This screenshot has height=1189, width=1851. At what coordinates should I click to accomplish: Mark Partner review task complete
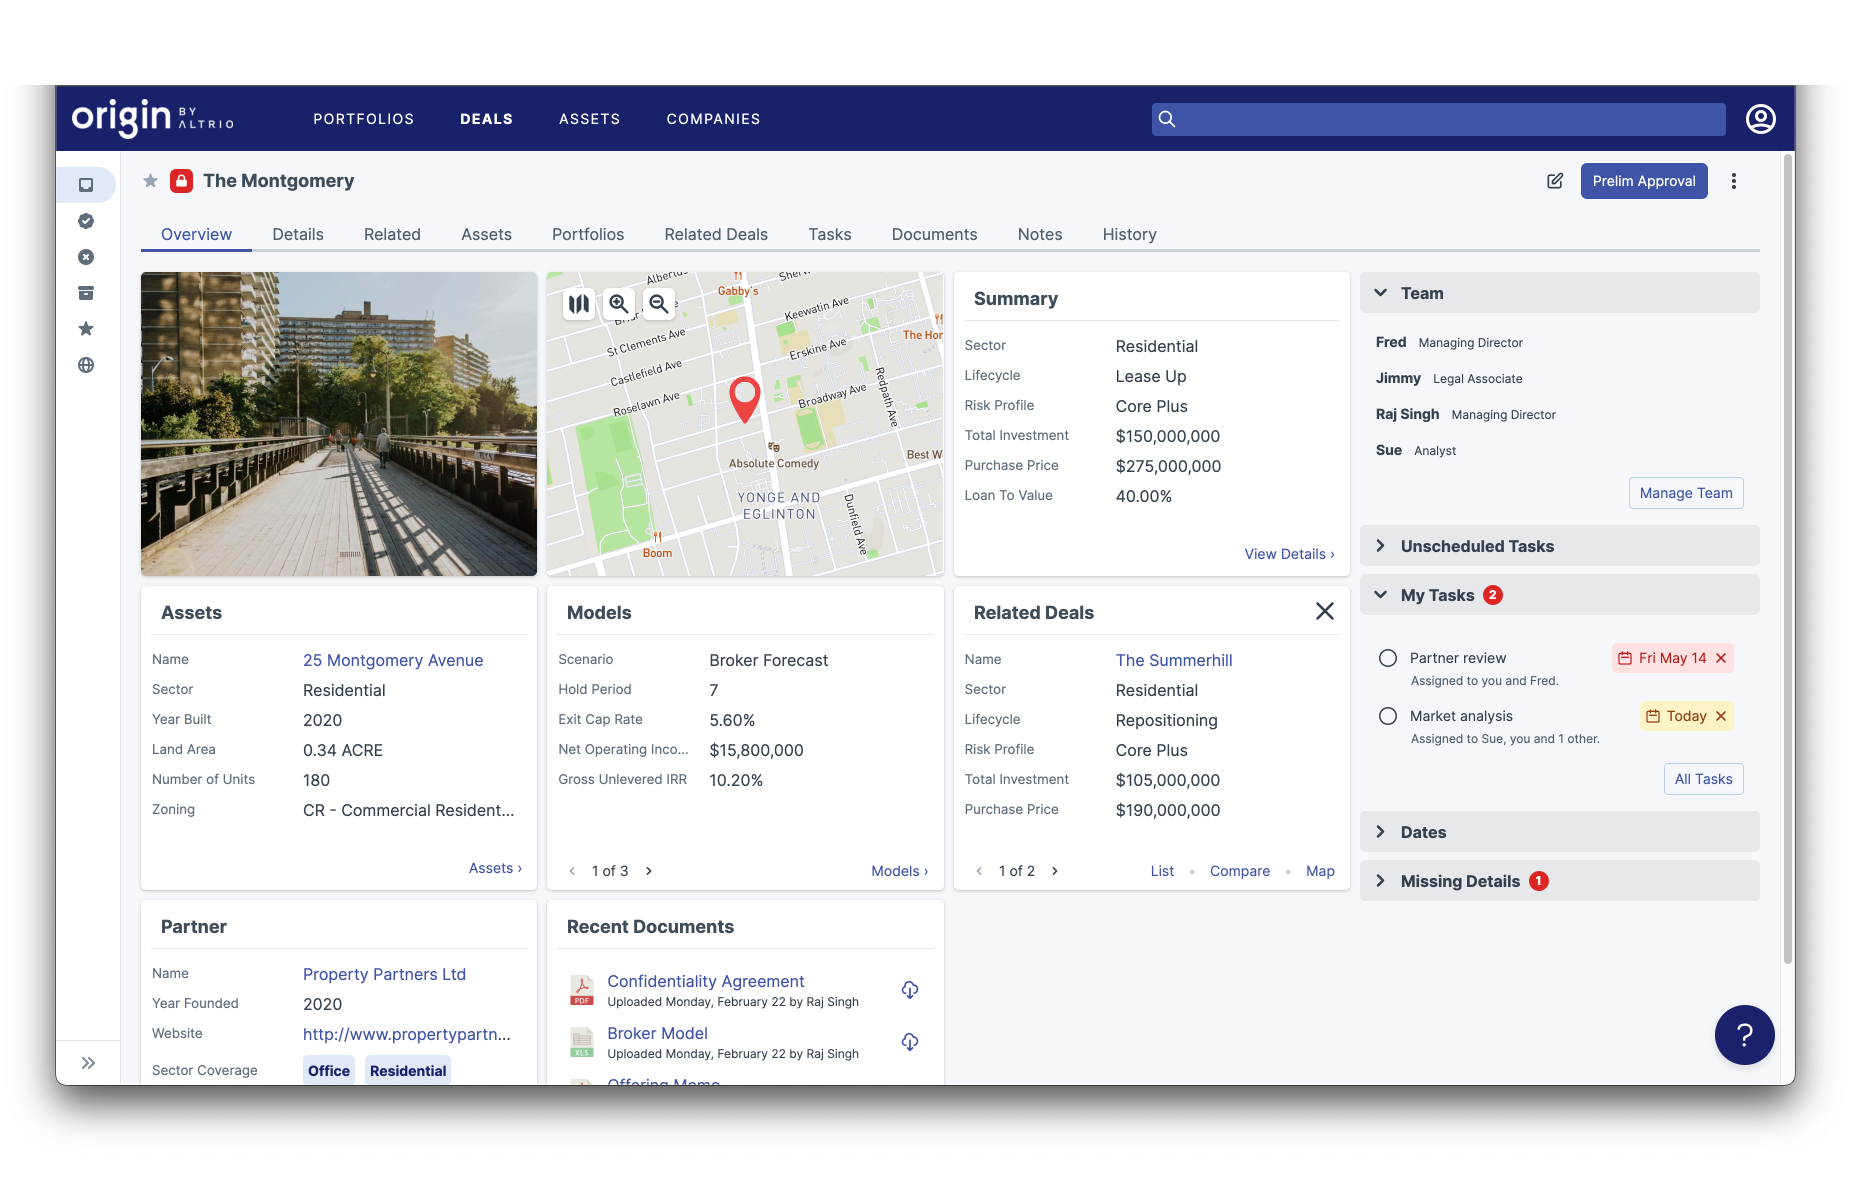point(1388,658)
